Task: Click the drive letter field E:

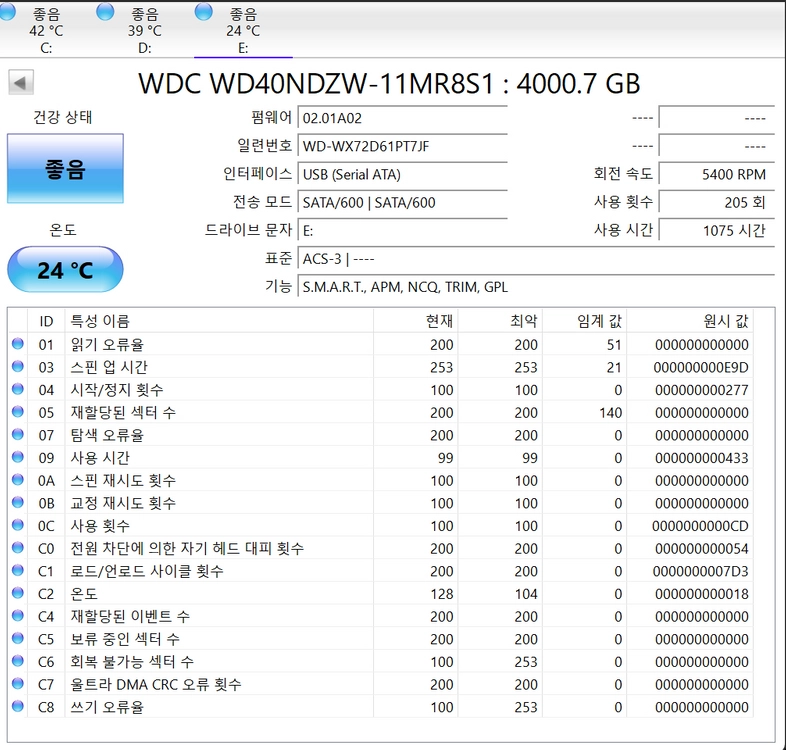Action: tap(403, 231)
